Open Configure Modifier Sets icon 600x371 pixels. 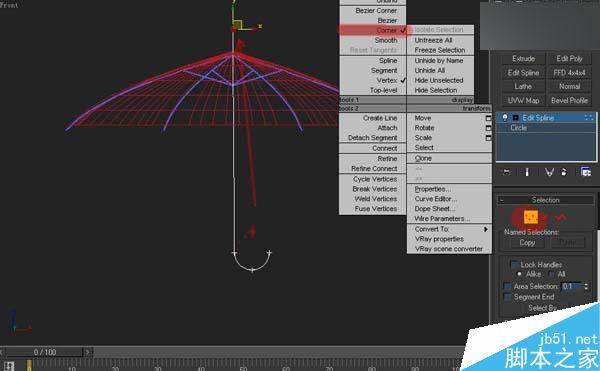click(586, 172)
